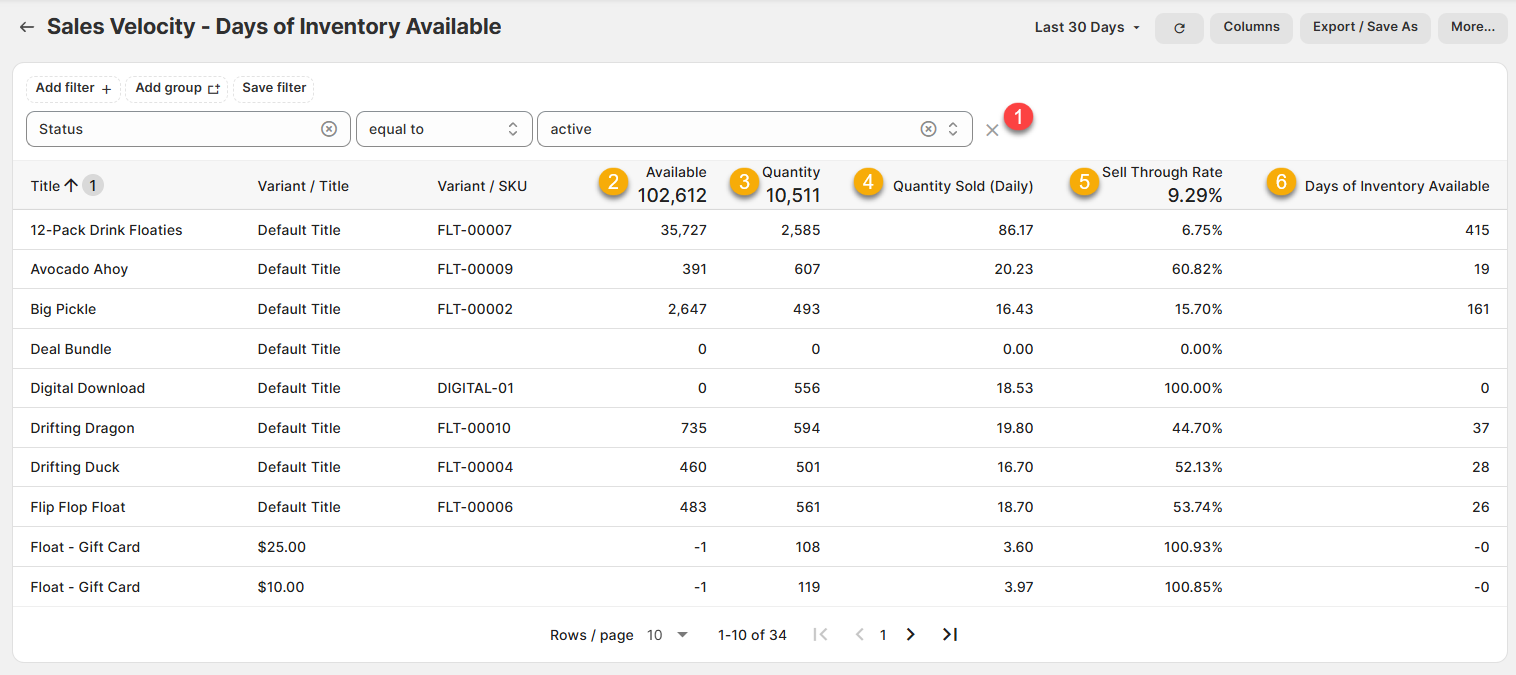The height and width of the screenshot is (675, 1516).
Task: Open the More... menu
Action: (x=1472, y=27)
